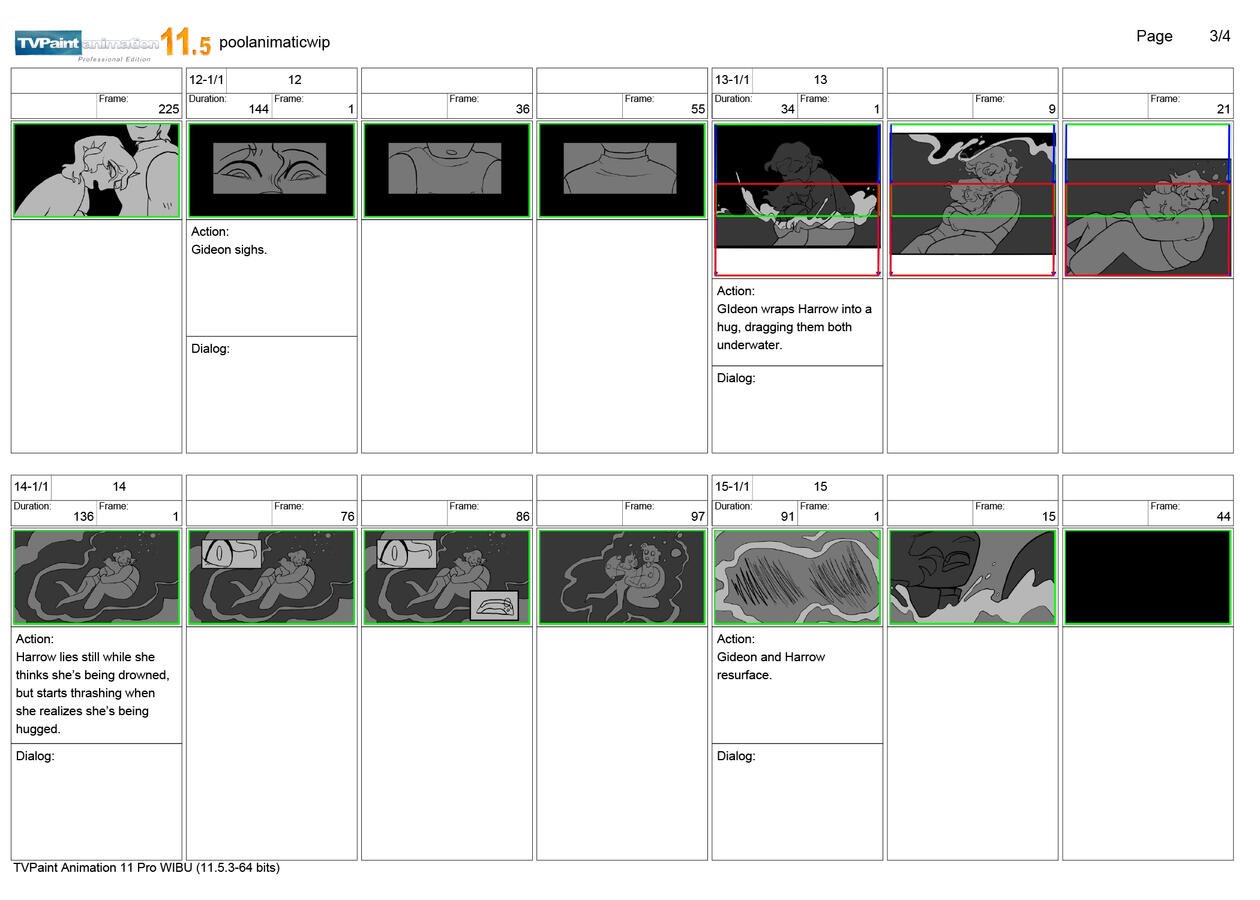Select the scene 14 frame 97 thumbnail
This screenshot has height=900, width=1260.
[x=621, y=577]
